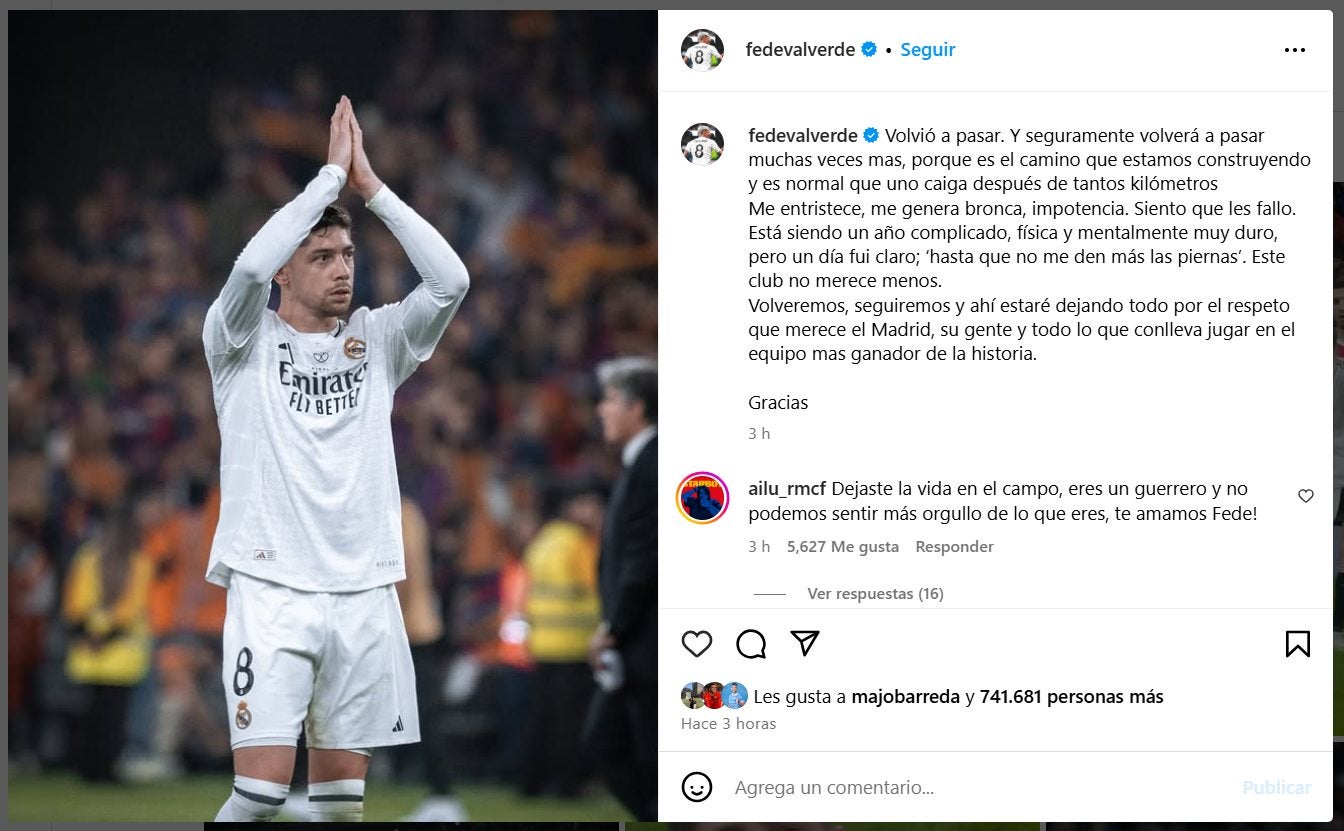Open emoji picker smiley icon
This screenshot has width=1344, height=831.
[x=696, y=787]
